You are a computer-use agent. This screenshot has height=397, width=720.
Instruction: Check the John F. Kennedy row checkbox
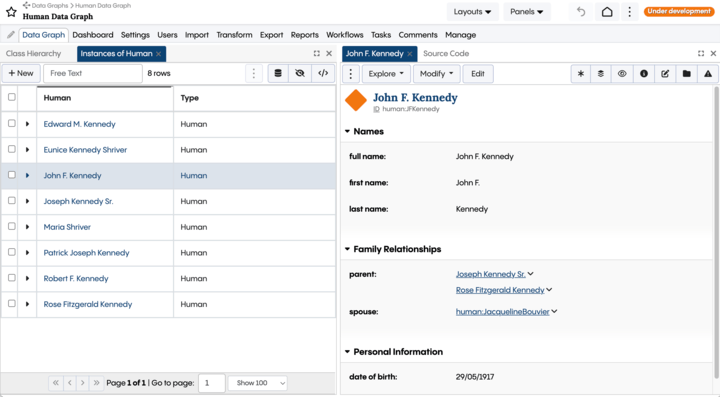[x=12, y=175]
